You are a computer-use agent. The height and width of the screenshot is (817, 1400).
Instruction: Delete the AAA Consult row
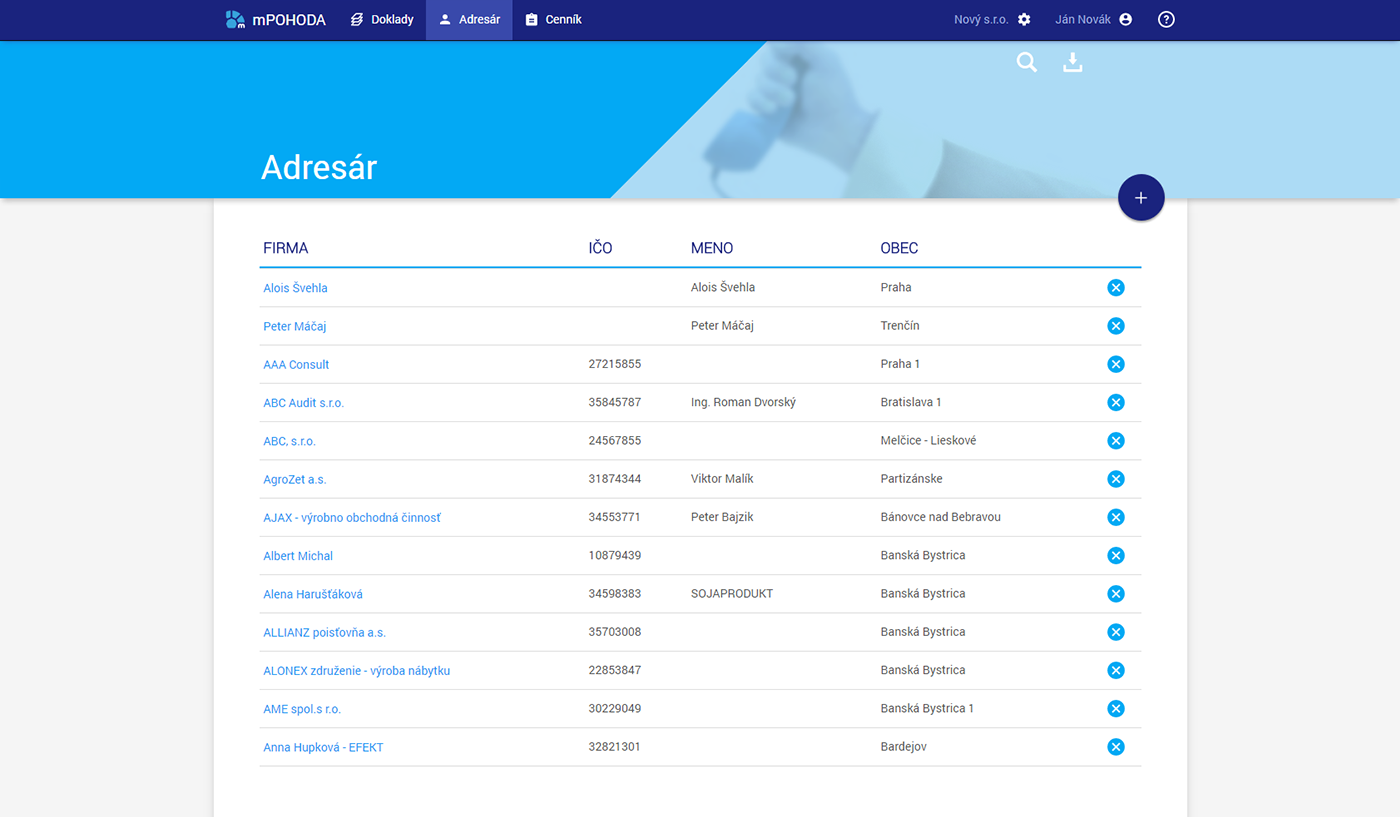pyautogui.click(x=1116, y=364)
